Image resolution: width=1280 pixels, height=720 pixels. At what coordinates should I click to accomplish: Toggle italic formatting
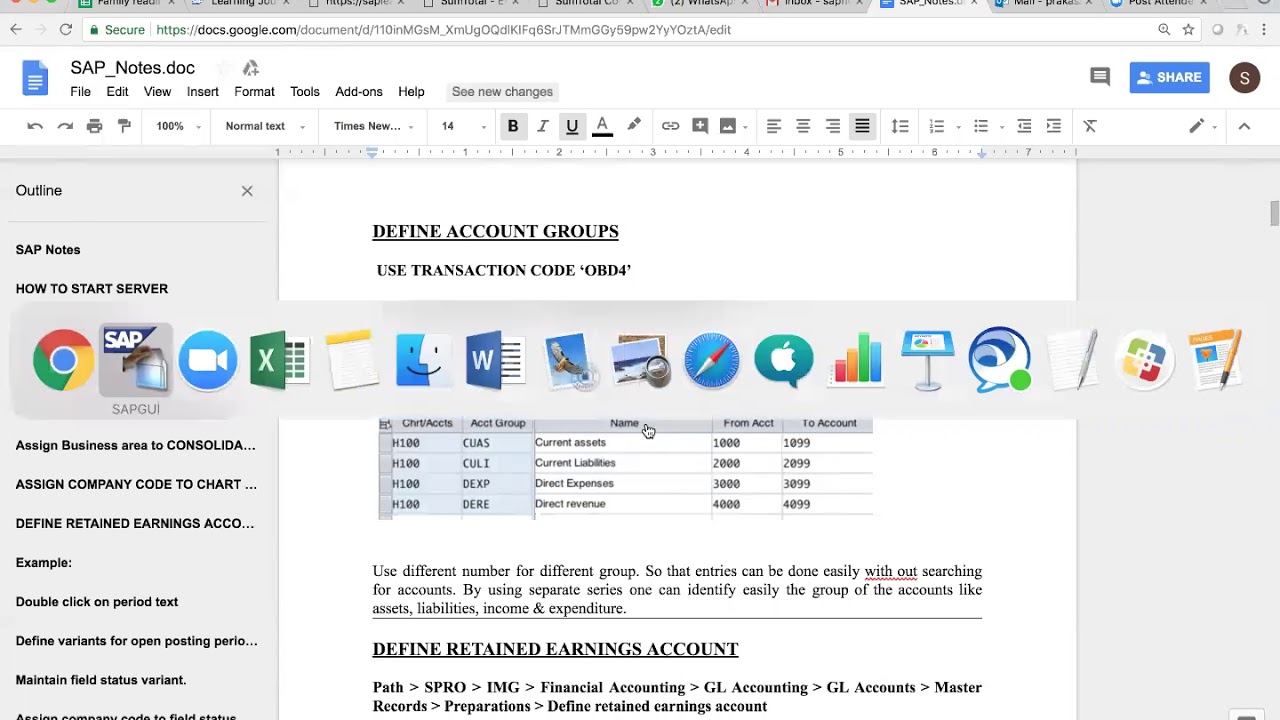pos(542,126)
